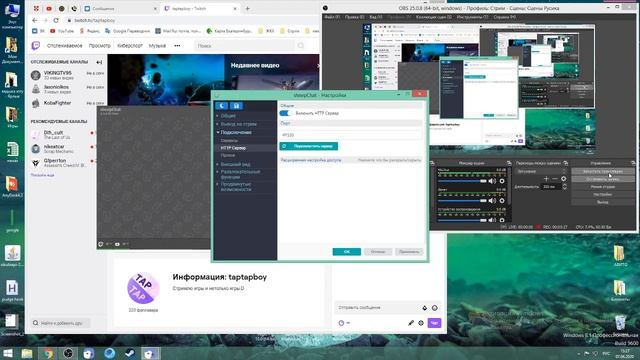Image resolution: width=640 pixels, height=360 pixels.
Task: Adjust the first OBS mixer volume slider
Action: tap(462, 181)
